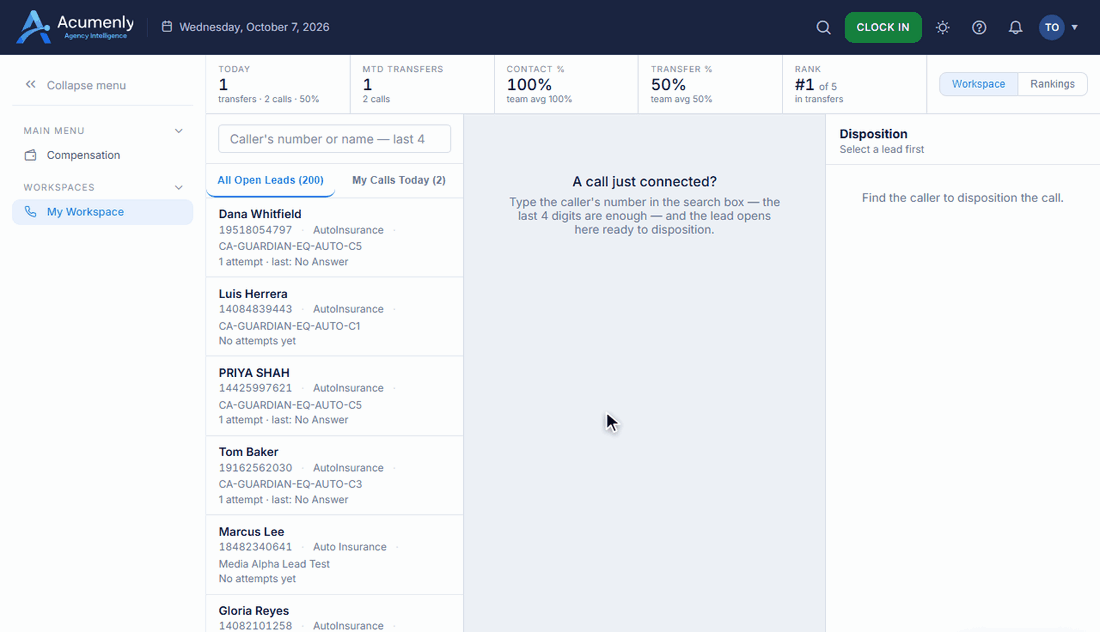Click campaign CA-GUARDIAN-EQ-AUTO-C1

coord(289,326)
